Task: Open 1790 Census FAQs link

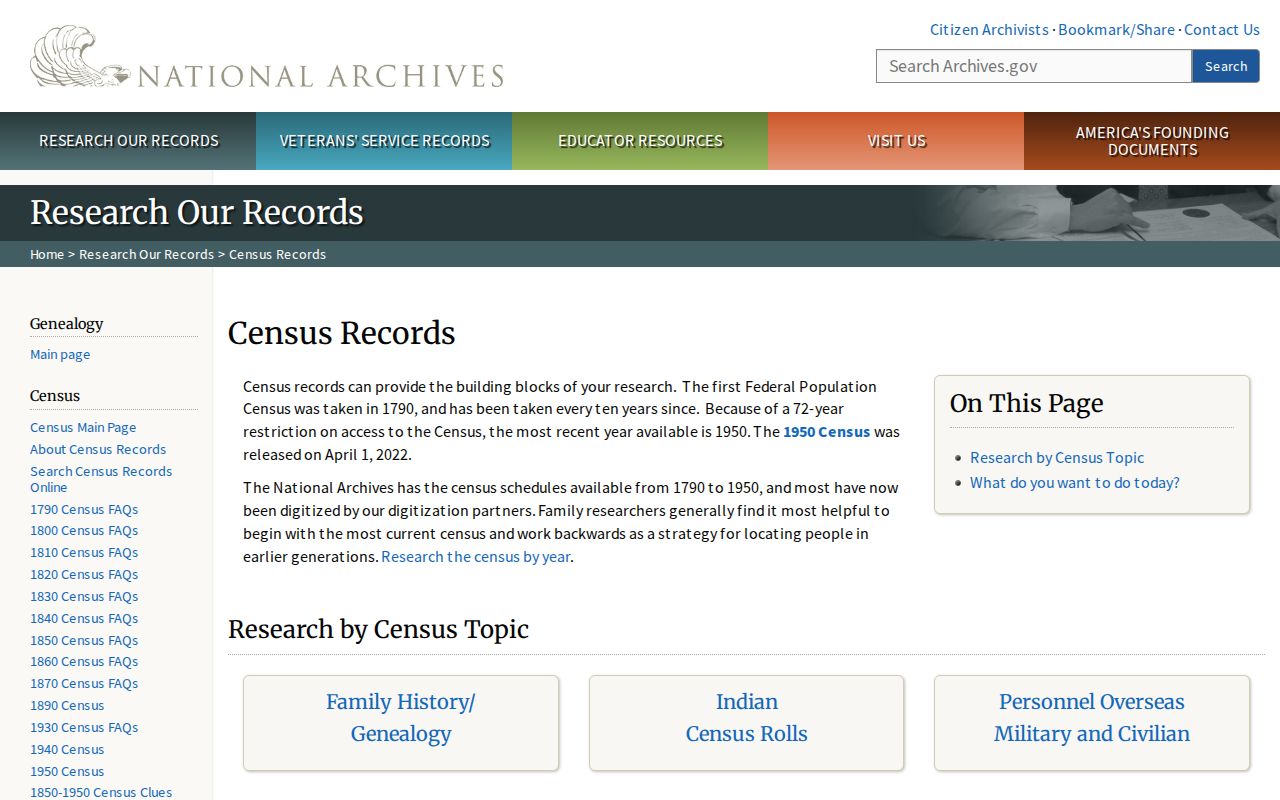Action: tap(84, 510)
